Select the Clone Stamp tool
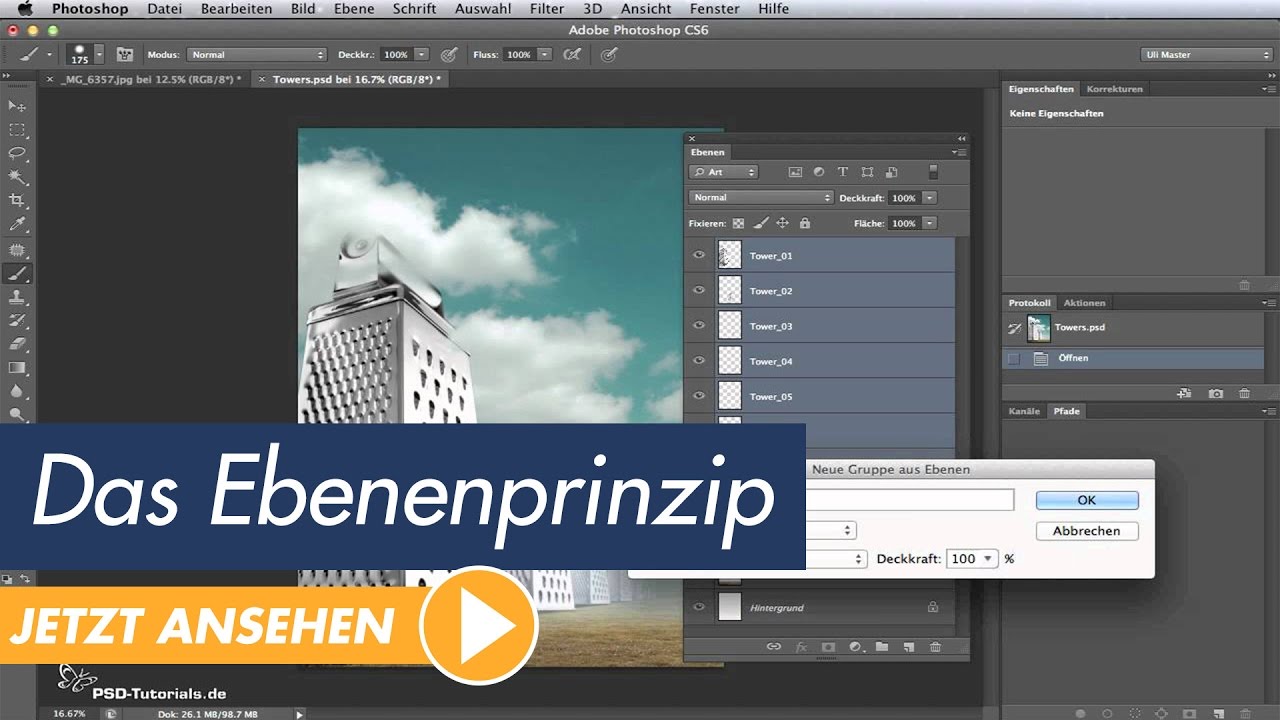Viewport: 1280px width, 720px height. pyautogui.click(x=17, y=298)
